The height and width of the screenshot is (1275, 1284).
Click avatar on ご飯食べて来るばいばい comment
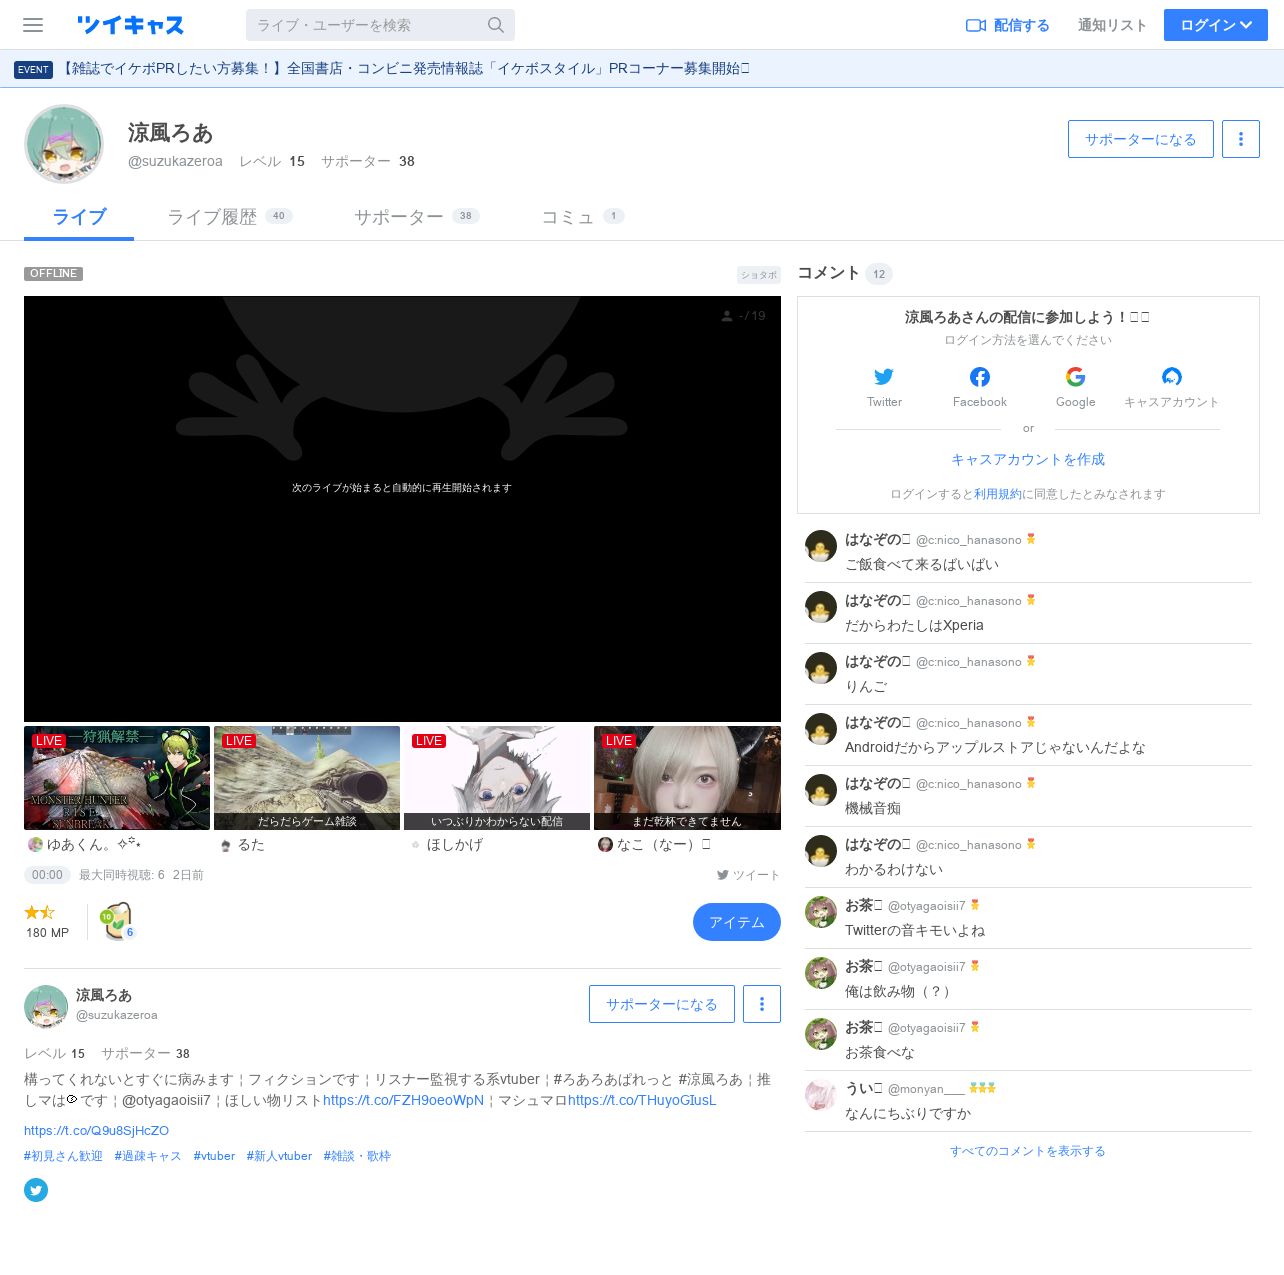pyautogui.click(x=821, y=546)
